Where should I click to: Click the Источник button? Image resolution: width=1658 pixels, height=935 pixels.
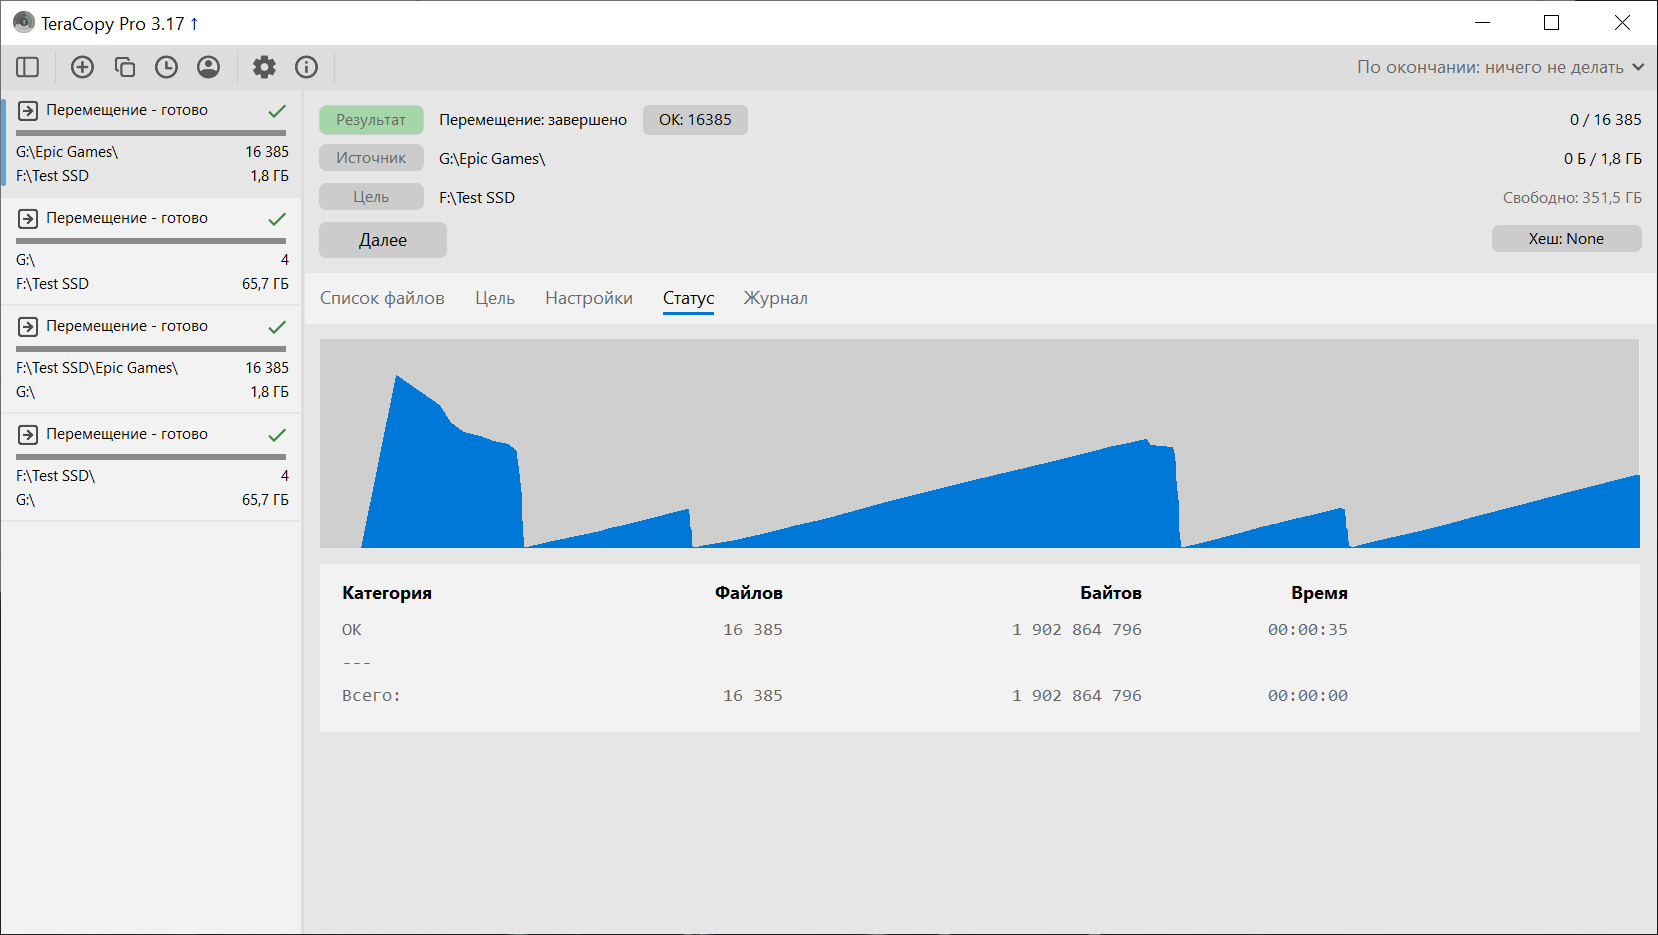(371, 158)
